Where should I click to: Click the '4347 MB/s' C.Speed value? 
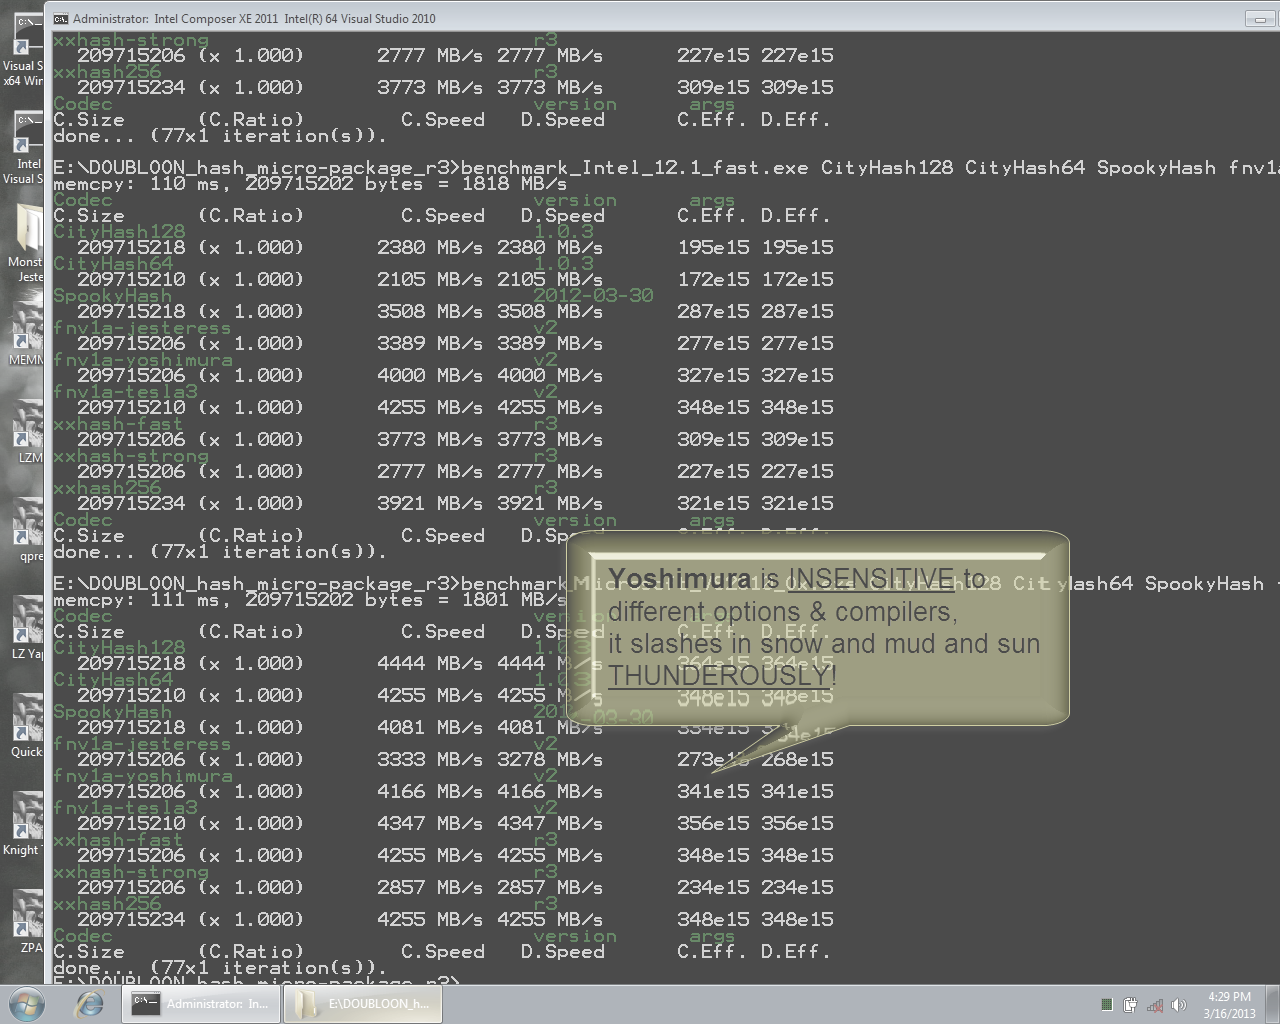click(430, 823)
